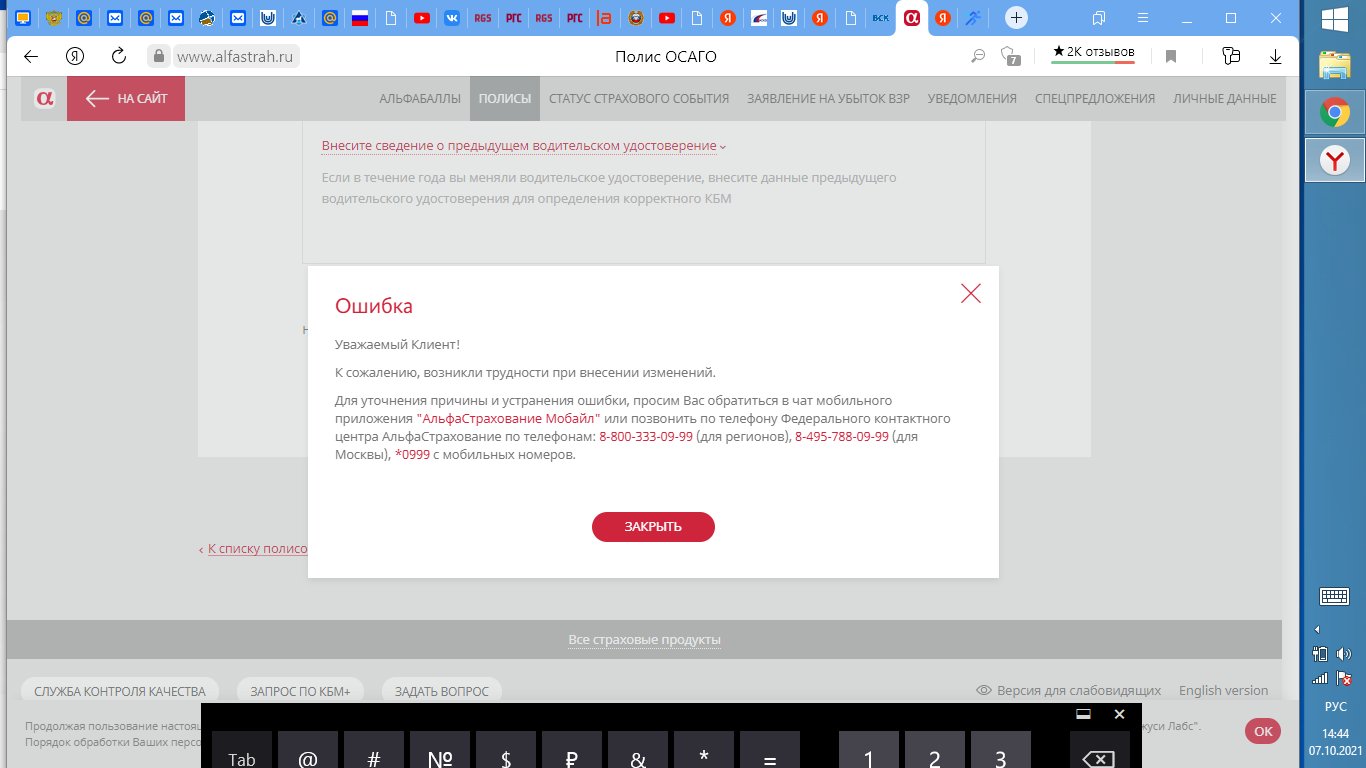This screenshot has height=768, width=1366.
Task: Reload the page with the refresh icon
Action: (118, 57)
